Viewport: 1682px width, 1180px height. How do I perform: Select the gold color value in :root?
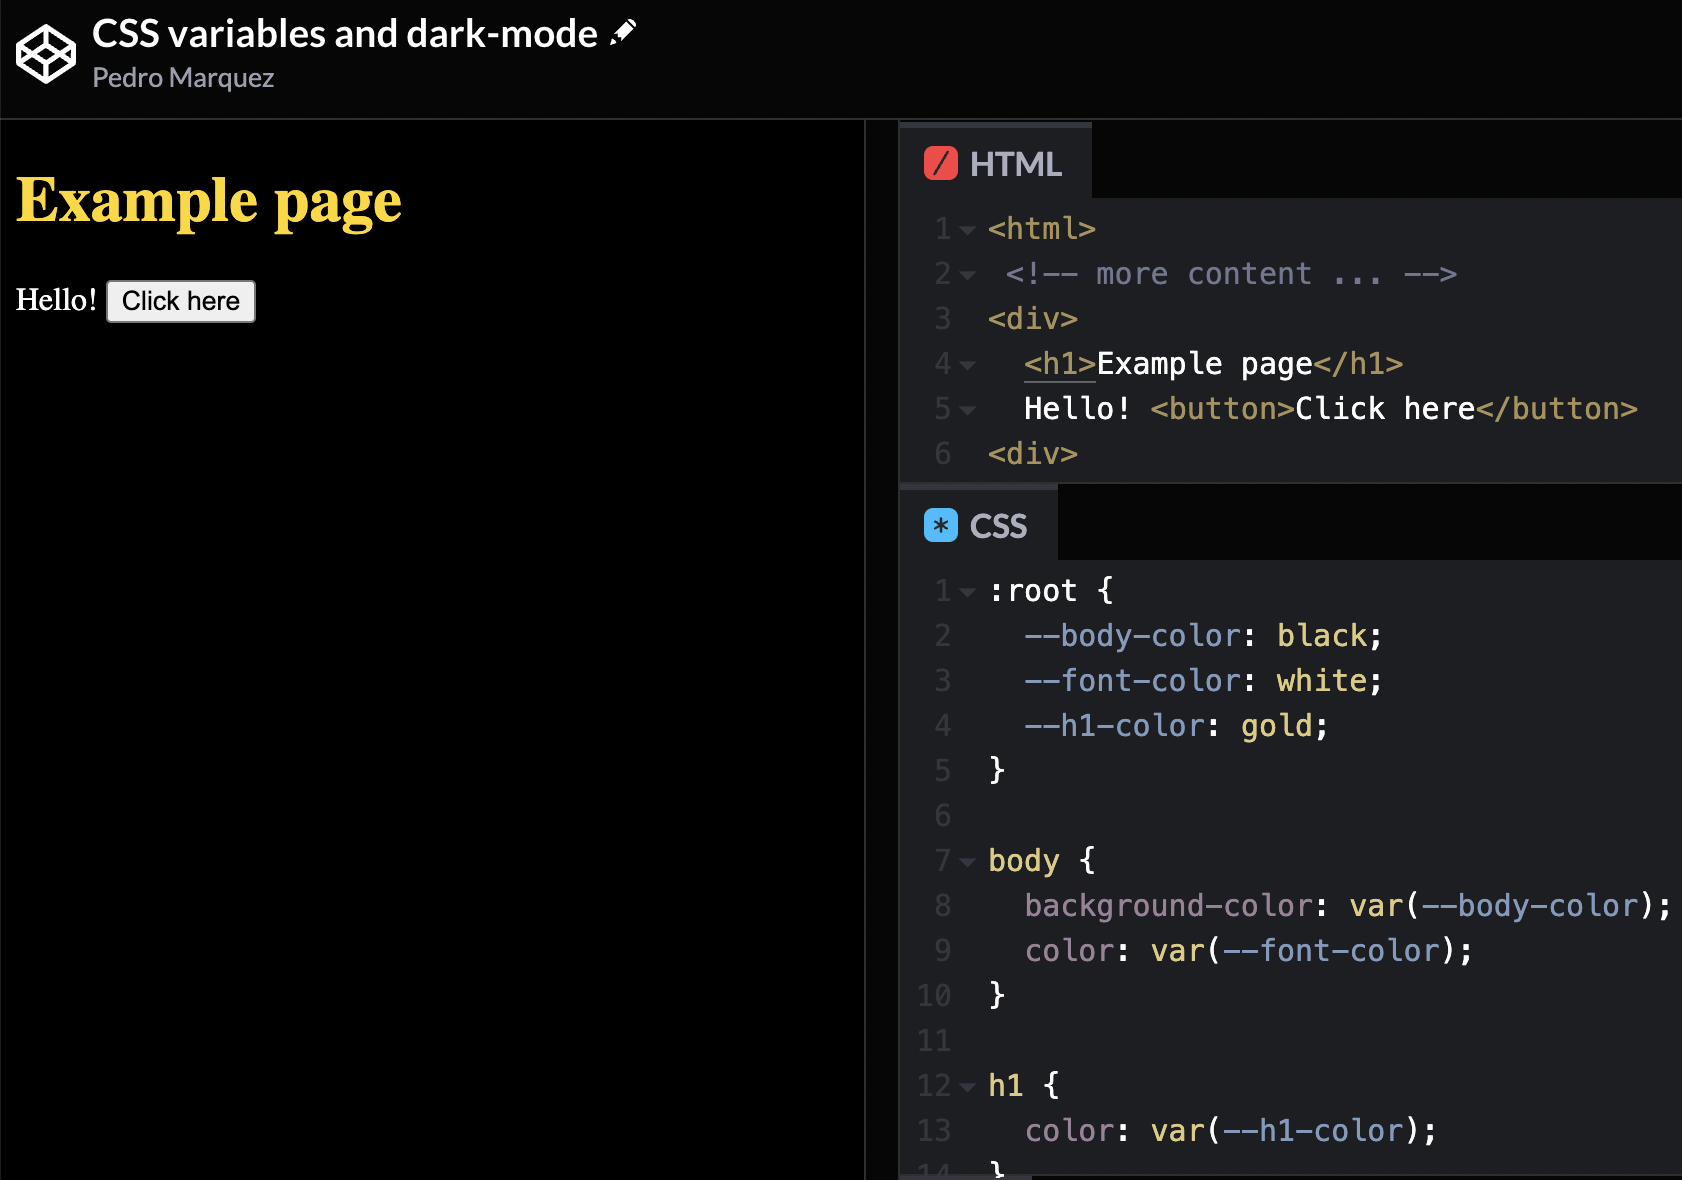point(1276,725)
